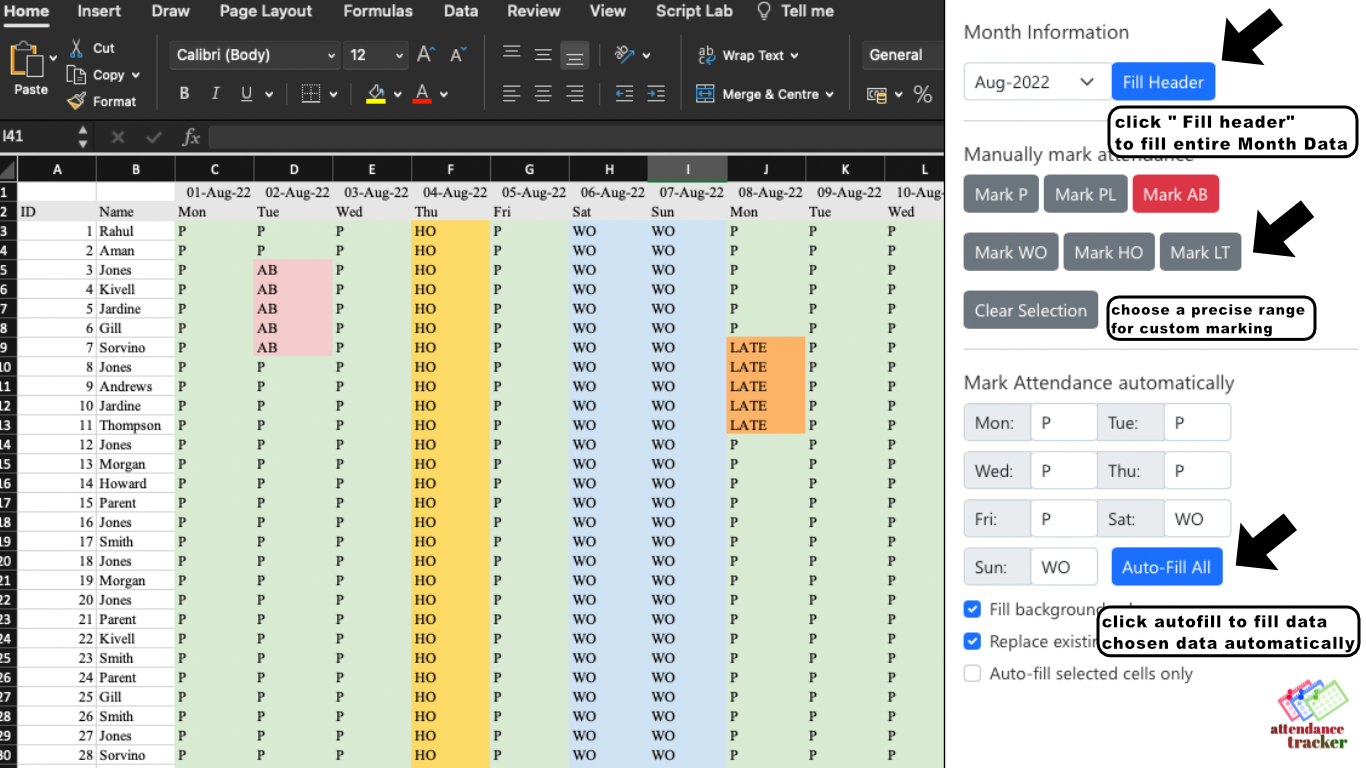Switch to the Page Layout tab

click(266, 11)
